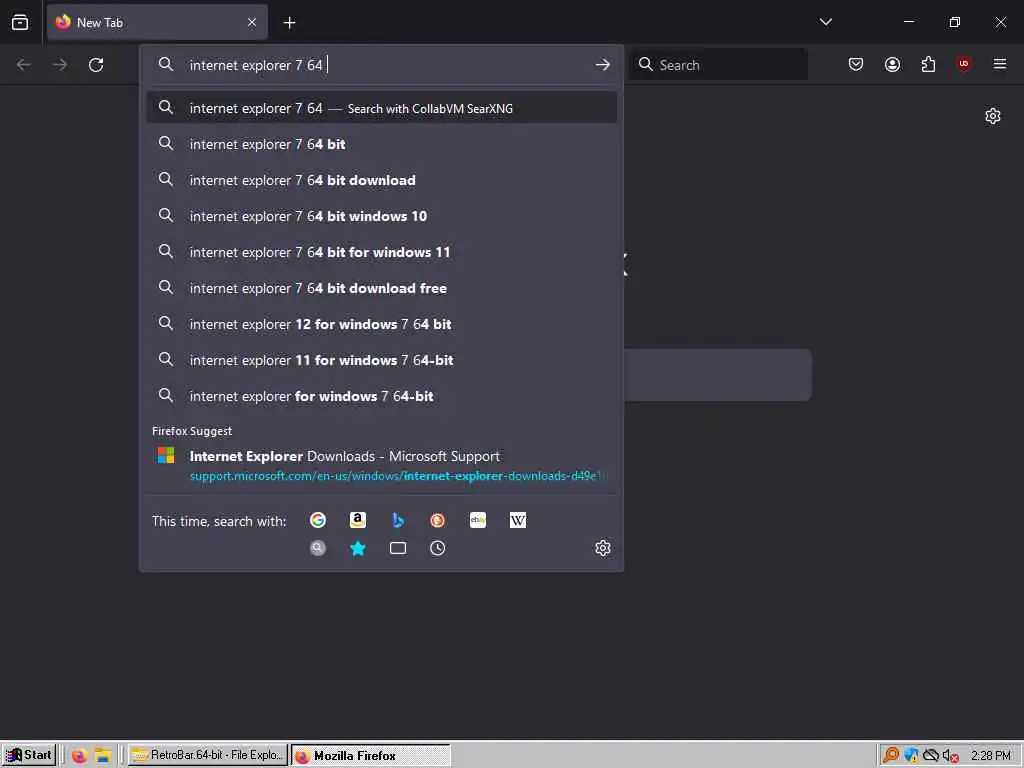Open the Windows Start button

click(29, 755)
